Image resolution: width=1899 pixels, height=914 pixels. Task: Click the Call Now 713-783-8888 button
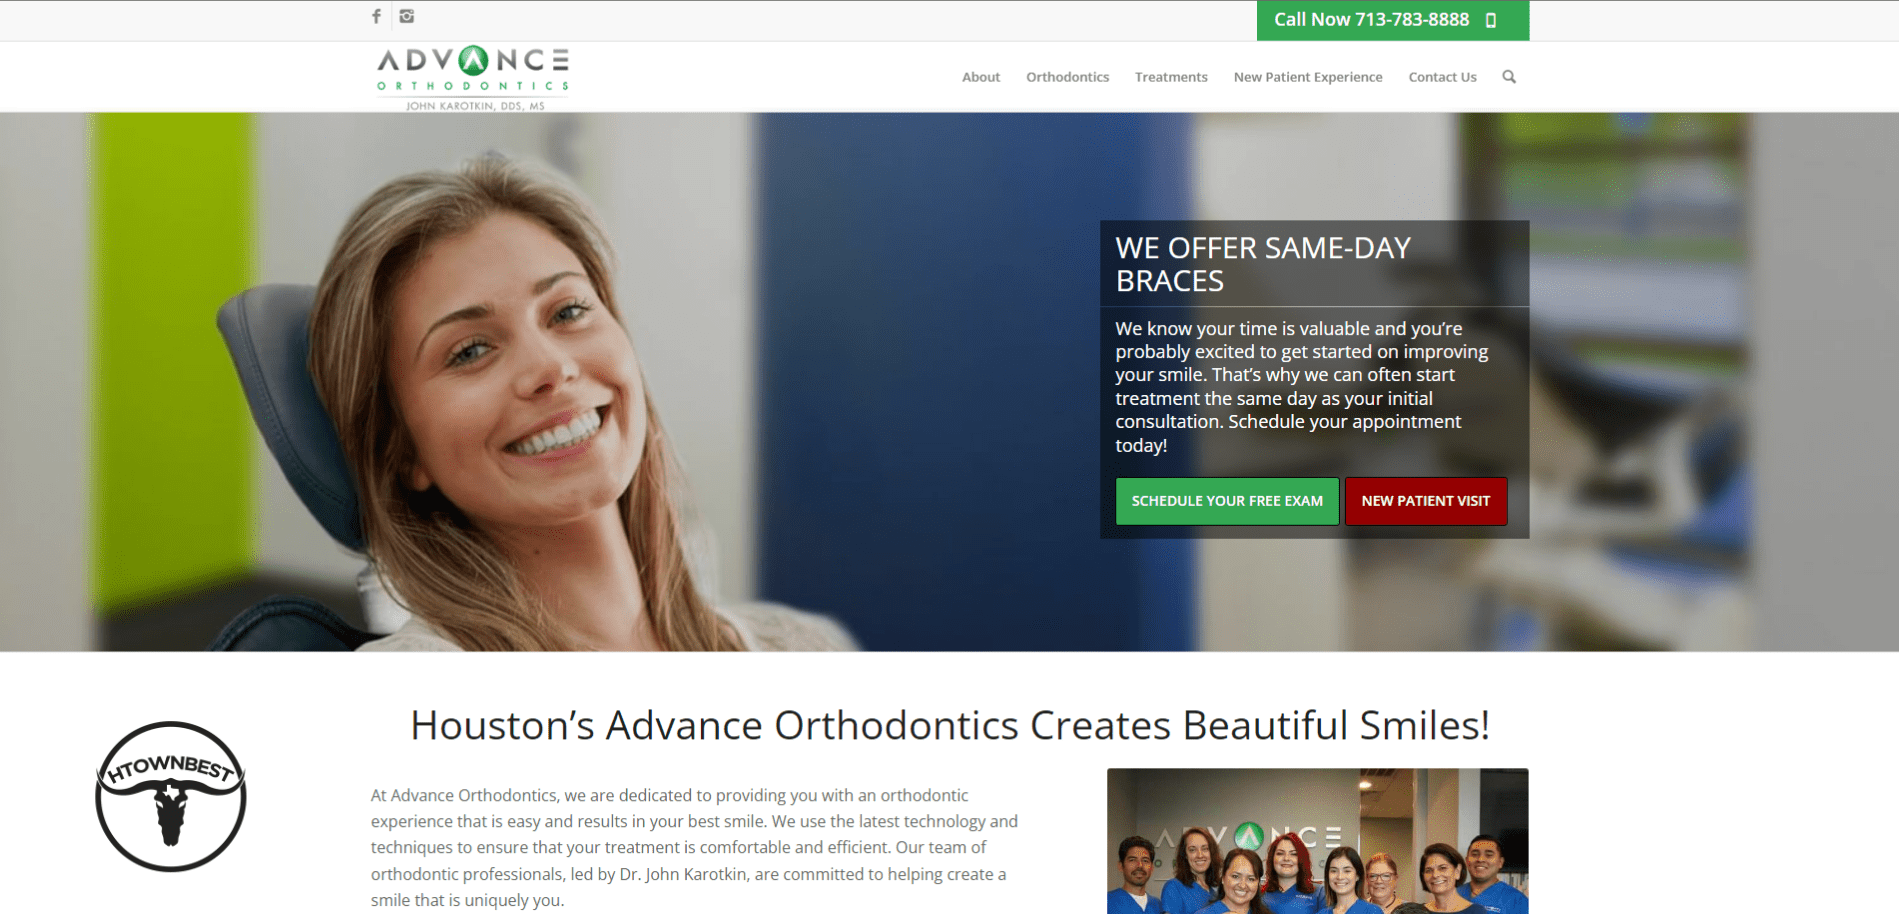coord(1393,20)
